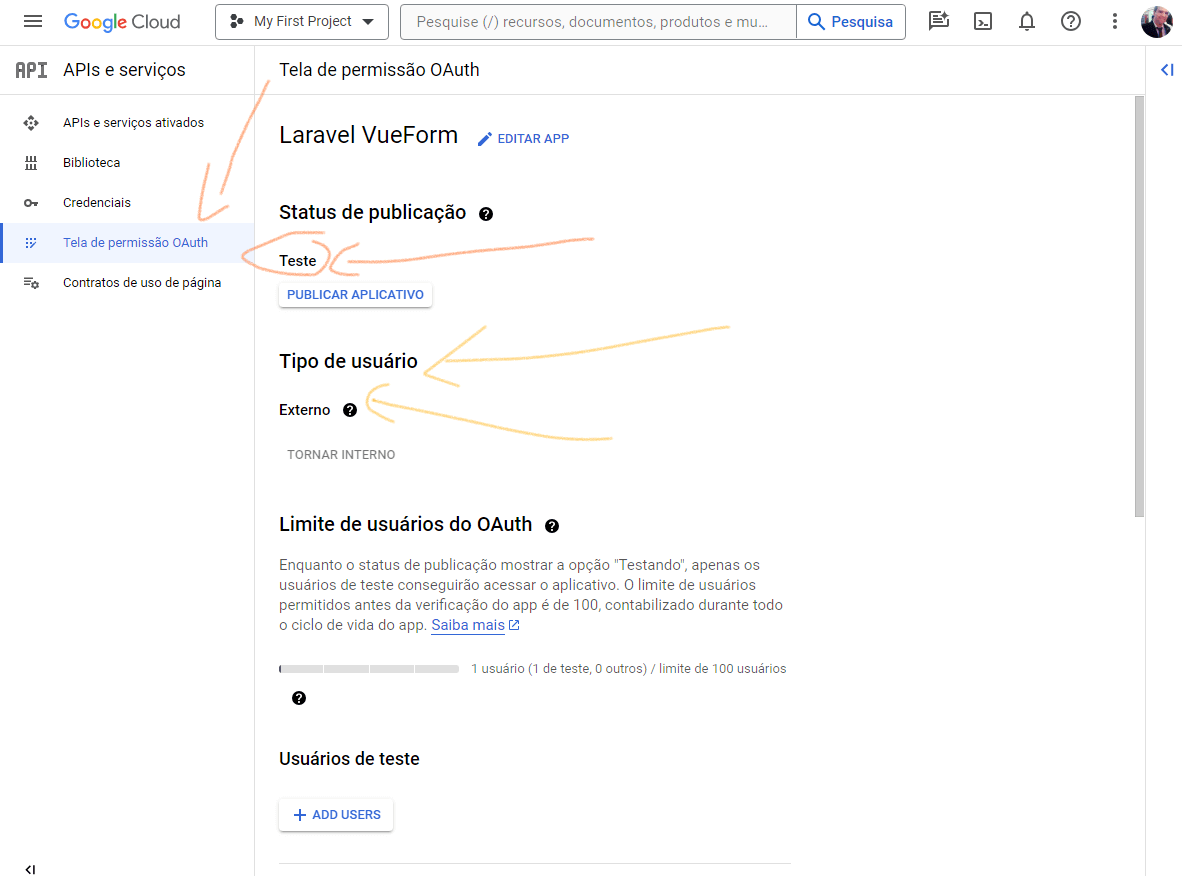Expand the right side panel
The height and width of the screenshot is (876, 1182).
point(1166,70)
